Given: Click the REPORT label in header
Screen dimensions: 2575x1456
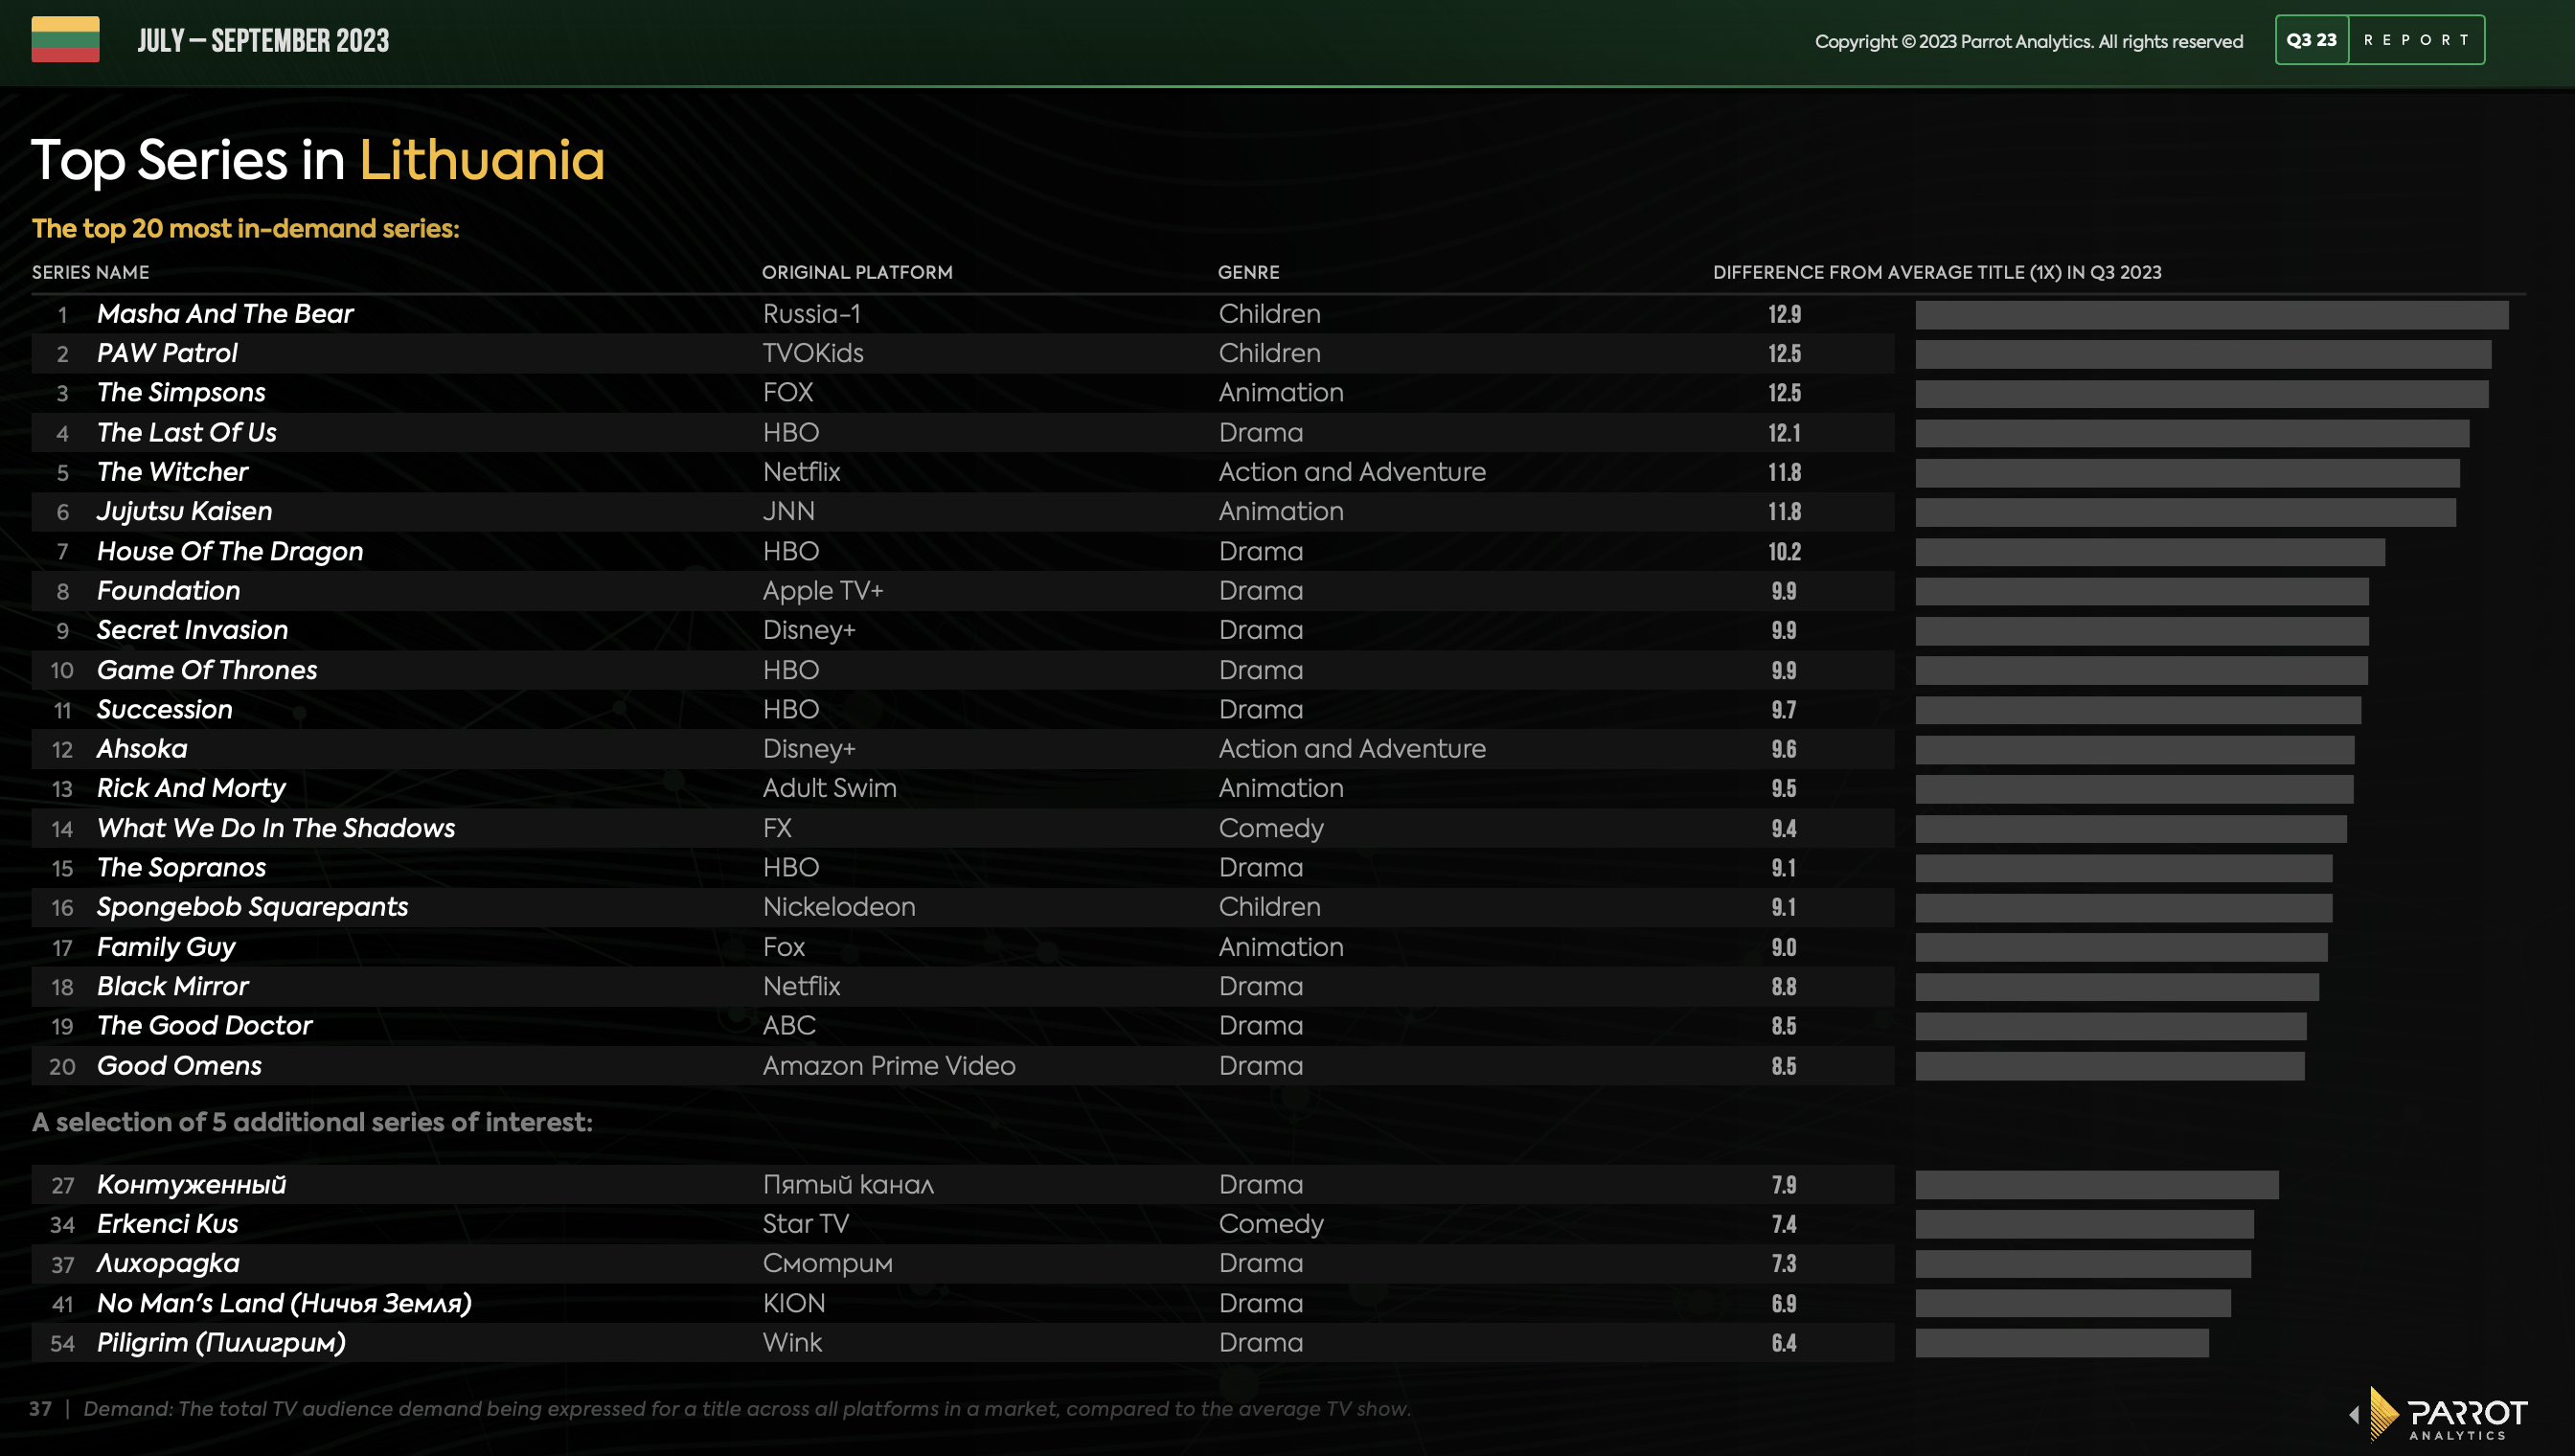Looking at the screenshot, I should (x=2416, y=40).
